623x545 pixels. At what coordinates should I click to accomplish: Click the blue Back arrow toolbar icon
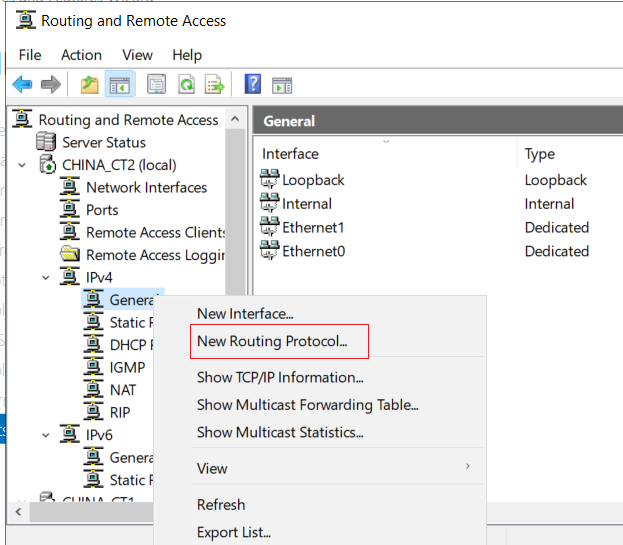coord(22,85)
